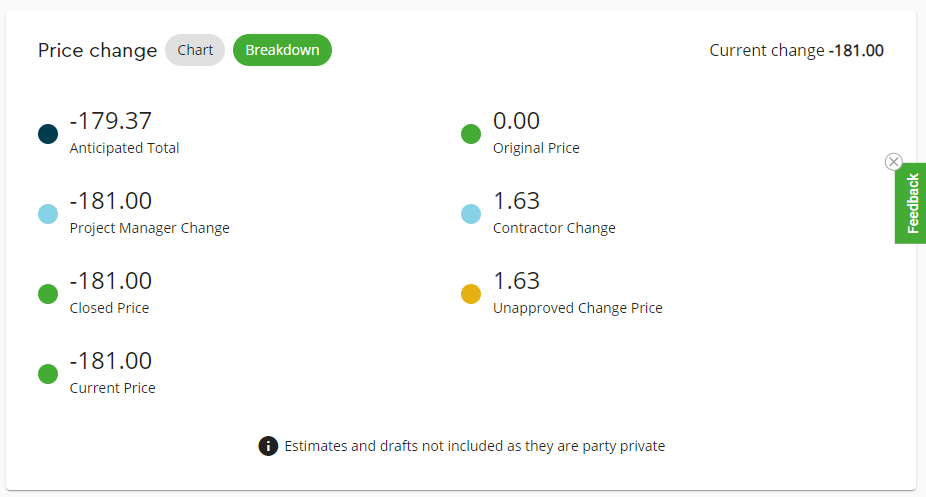Click the Unapproved Change Price yellow dot
The height and width of the screenshot is (497, 926).
tap(471, 294)
